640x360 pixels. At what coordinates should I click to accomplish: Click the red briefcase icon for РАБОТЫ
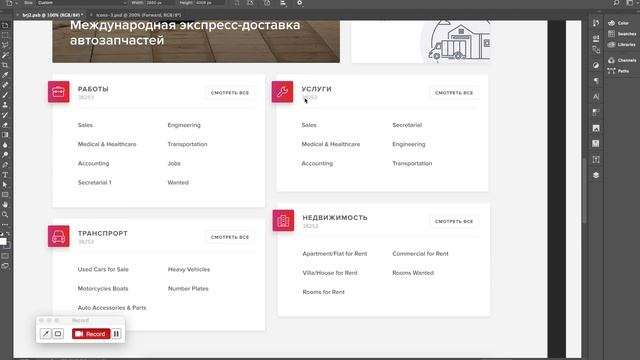(58, 92)
